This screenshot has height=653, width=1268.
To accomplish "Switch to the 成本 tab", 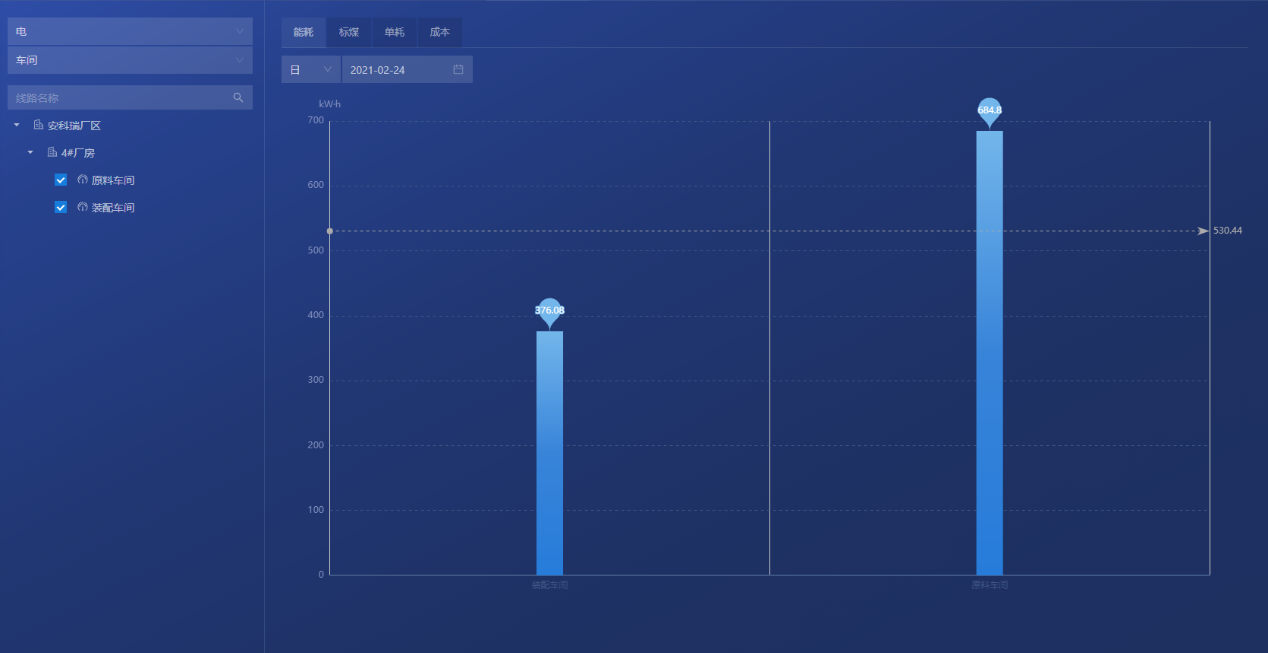I will [439, 32].
